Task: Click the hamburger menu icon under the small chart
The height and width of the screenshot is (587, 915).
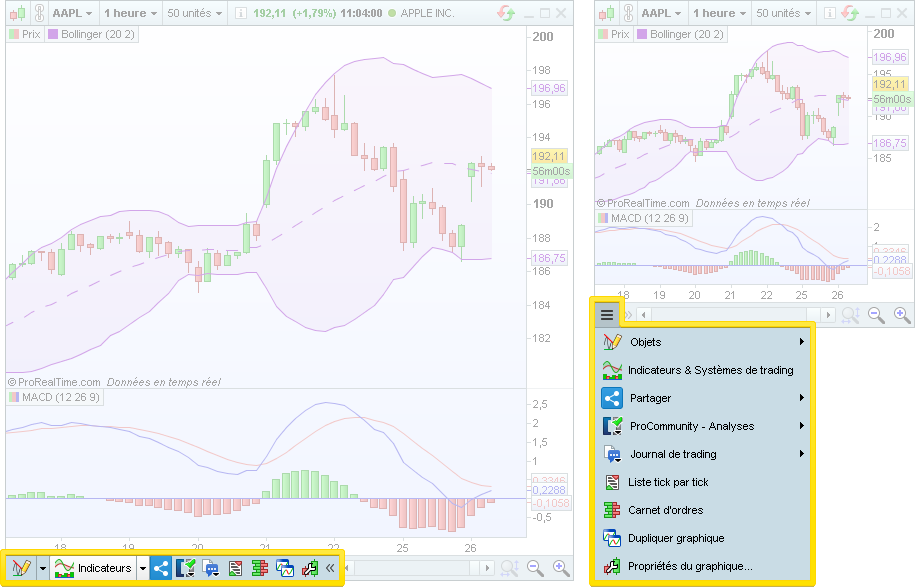Action: tap(607, 315)
